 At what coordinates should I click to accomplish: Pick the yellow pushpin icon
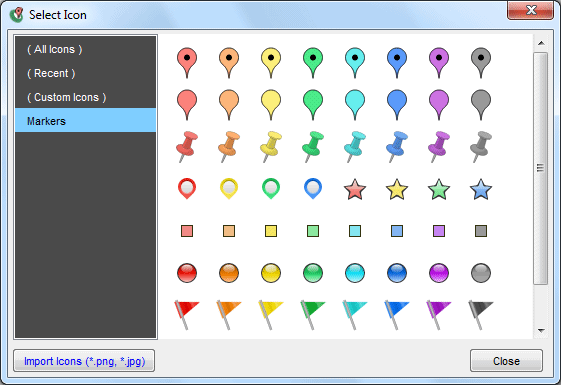pos(271,147)
